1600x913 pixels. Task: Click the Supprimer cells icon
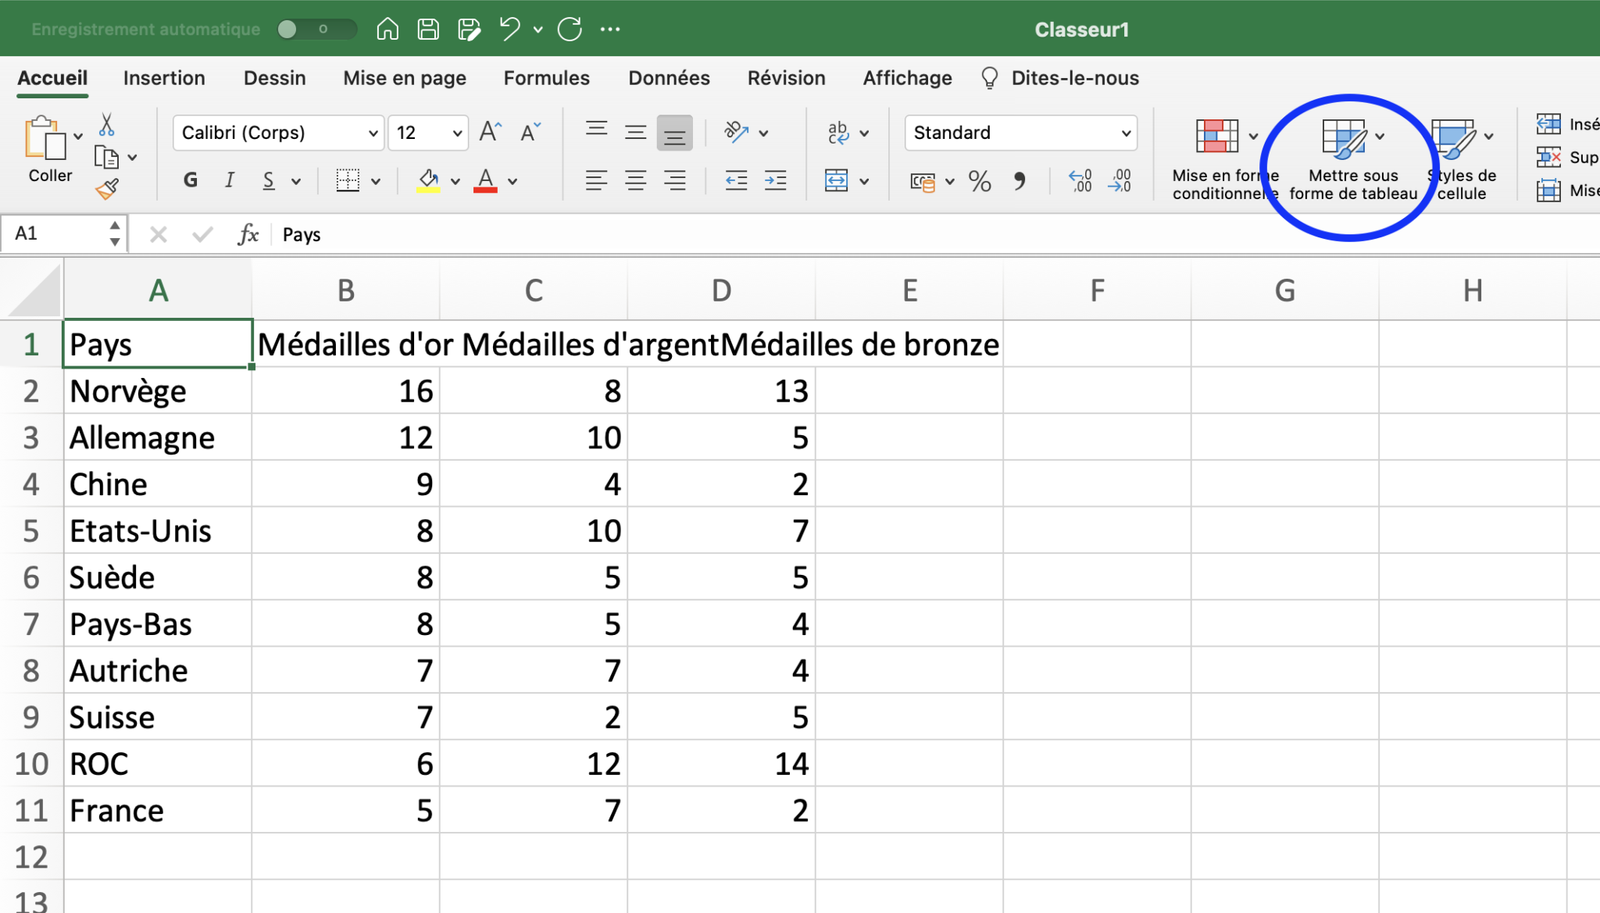1551,157
